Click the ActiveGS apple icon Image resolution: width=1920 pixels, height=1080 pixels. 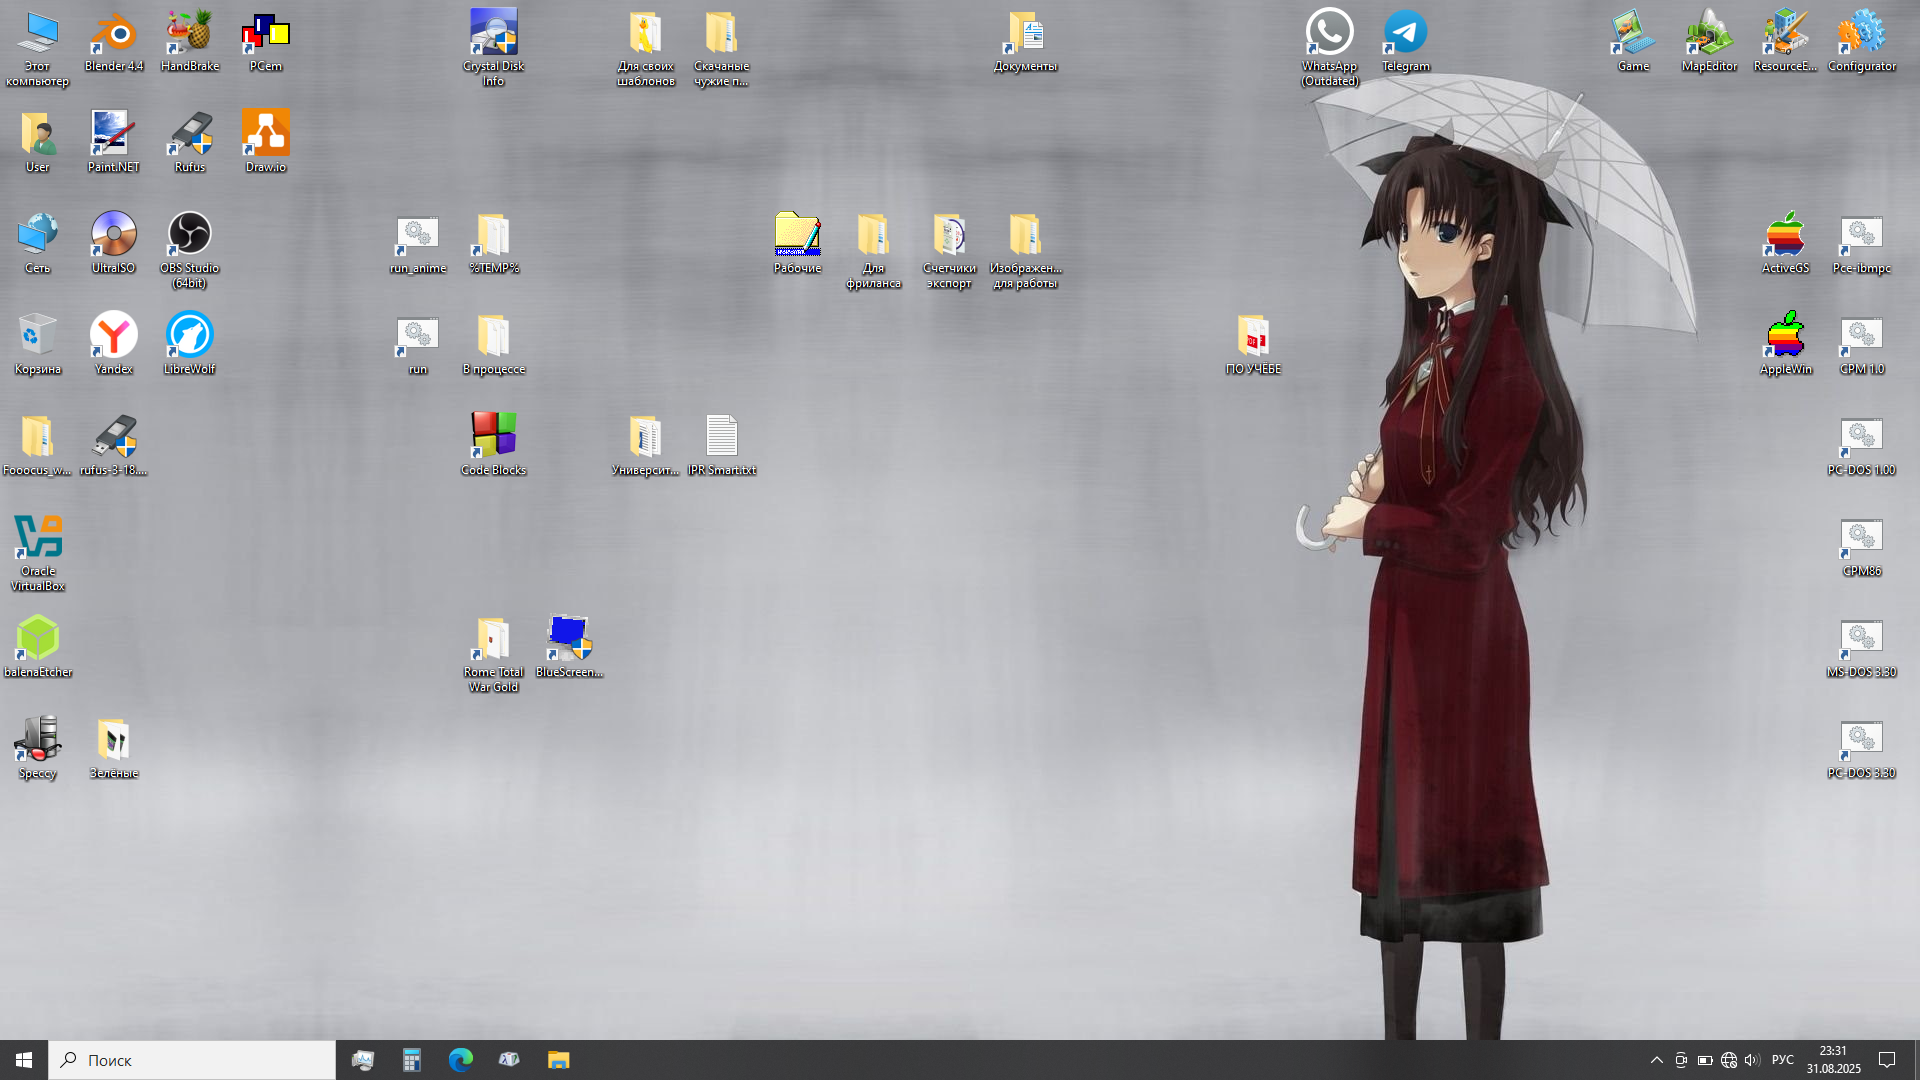1785,243
